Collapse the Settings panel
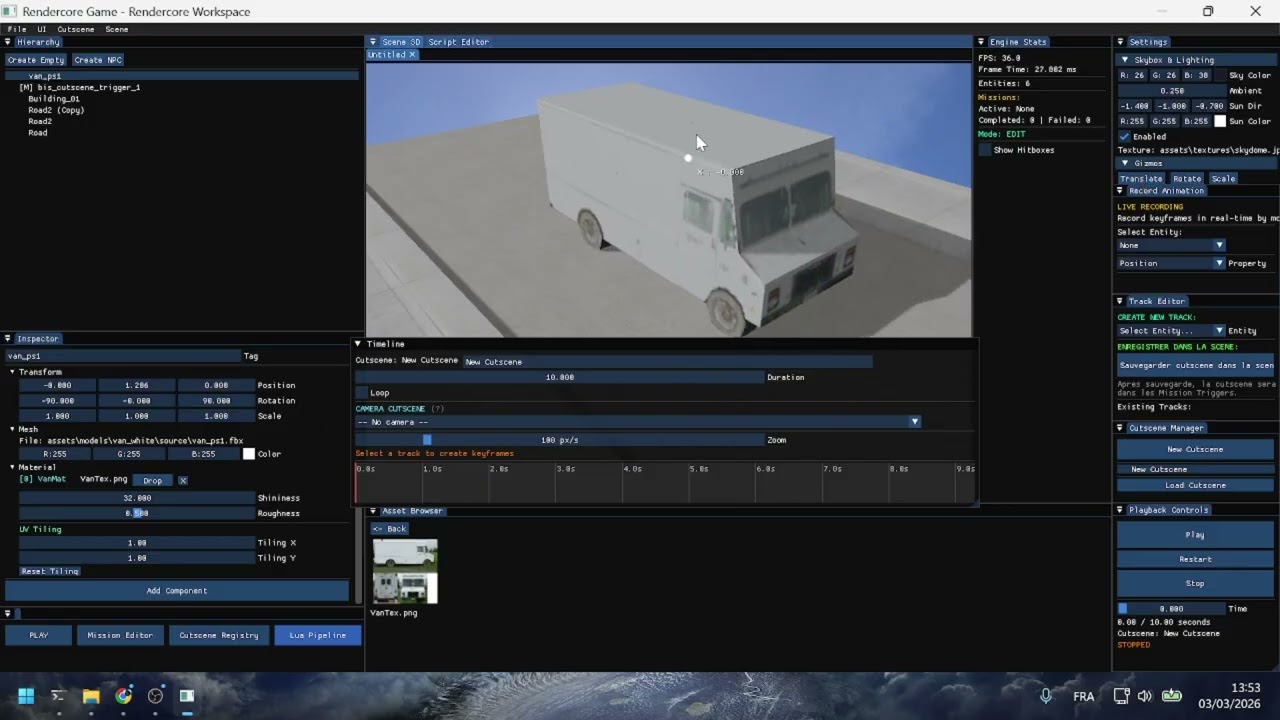 1121,42
